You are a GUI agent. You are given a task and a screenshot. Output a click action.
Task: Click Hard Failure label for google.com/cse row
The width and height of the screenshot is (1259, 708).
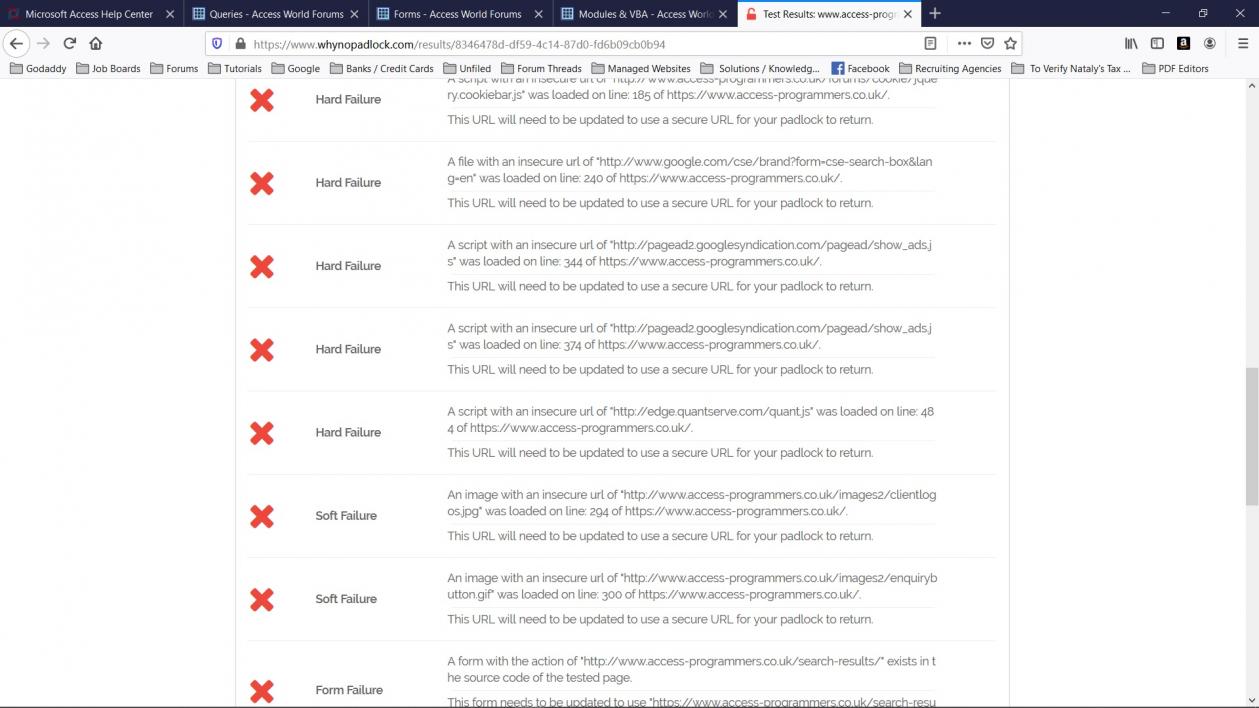pyautogui.click(x=348, y=183)
